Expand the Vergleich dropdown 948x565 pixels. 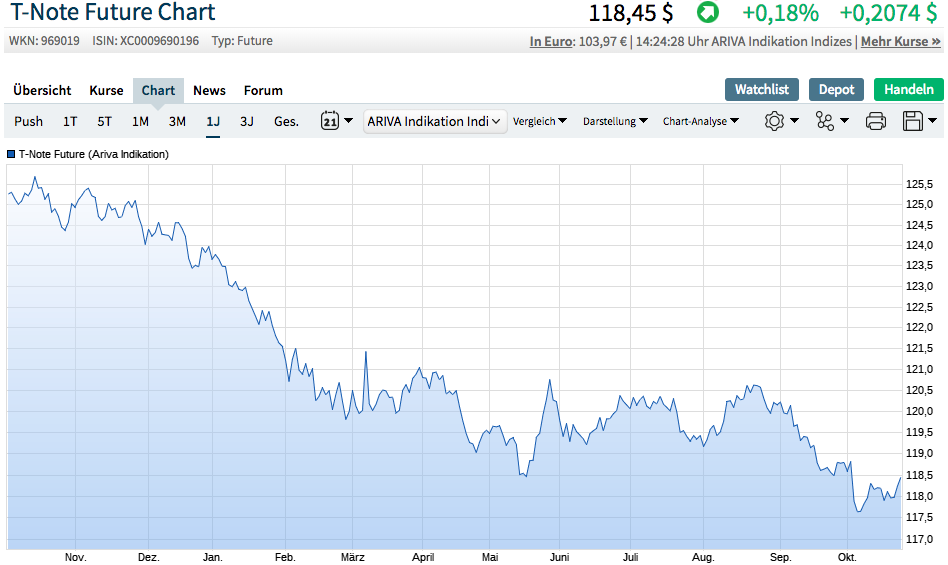(540, 121)
